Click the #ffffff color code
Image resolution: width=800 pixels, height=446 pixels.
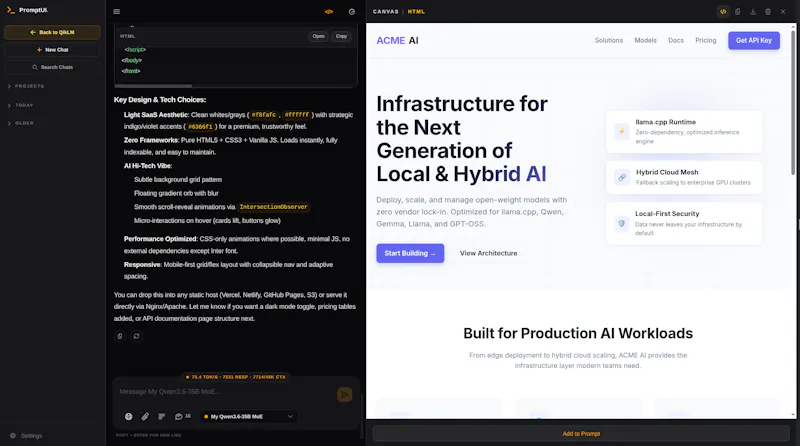coord(297,115)
